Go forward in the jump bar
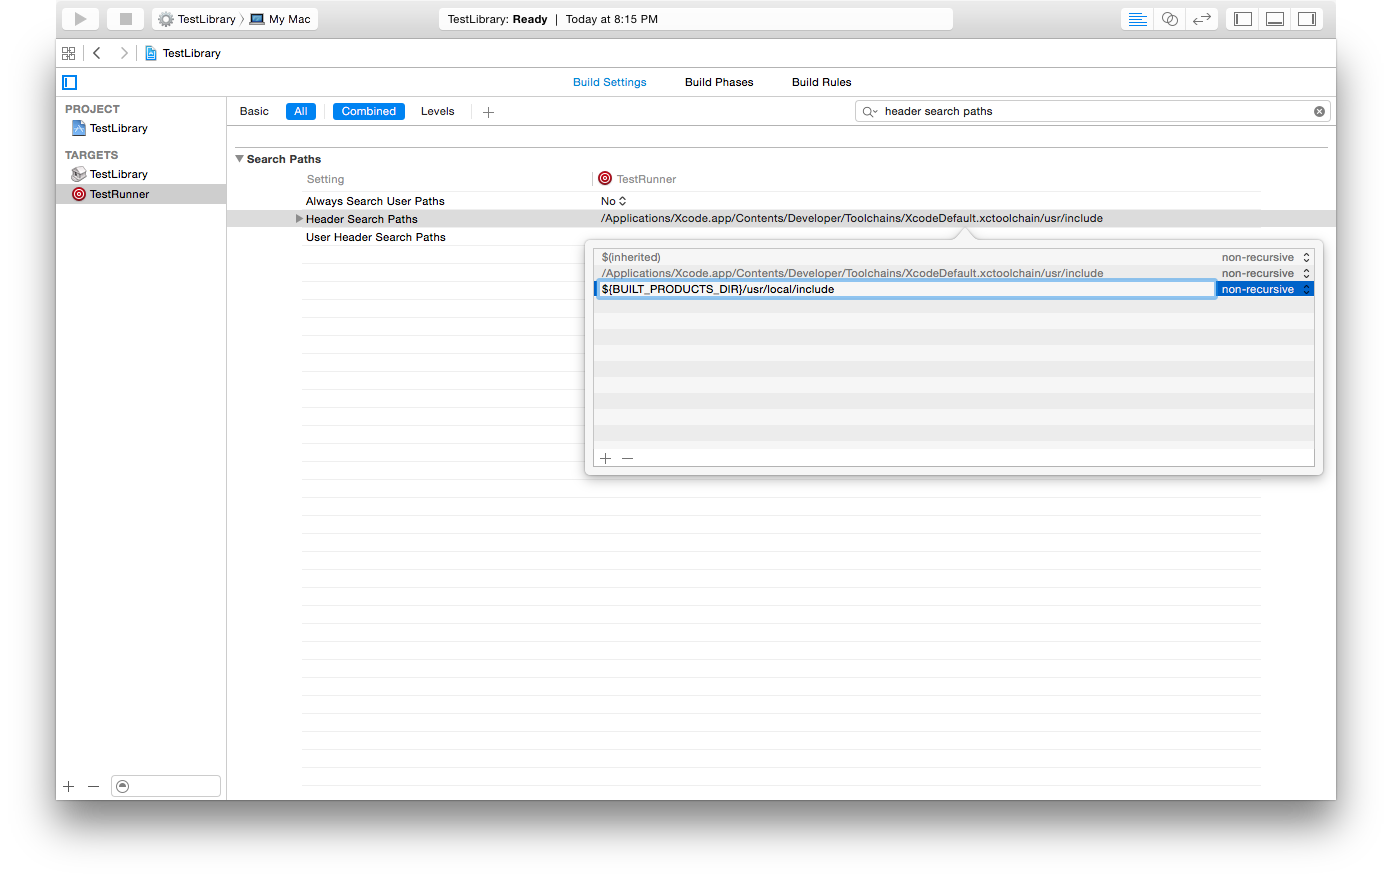1392x880 pixels. click(124, 53)
